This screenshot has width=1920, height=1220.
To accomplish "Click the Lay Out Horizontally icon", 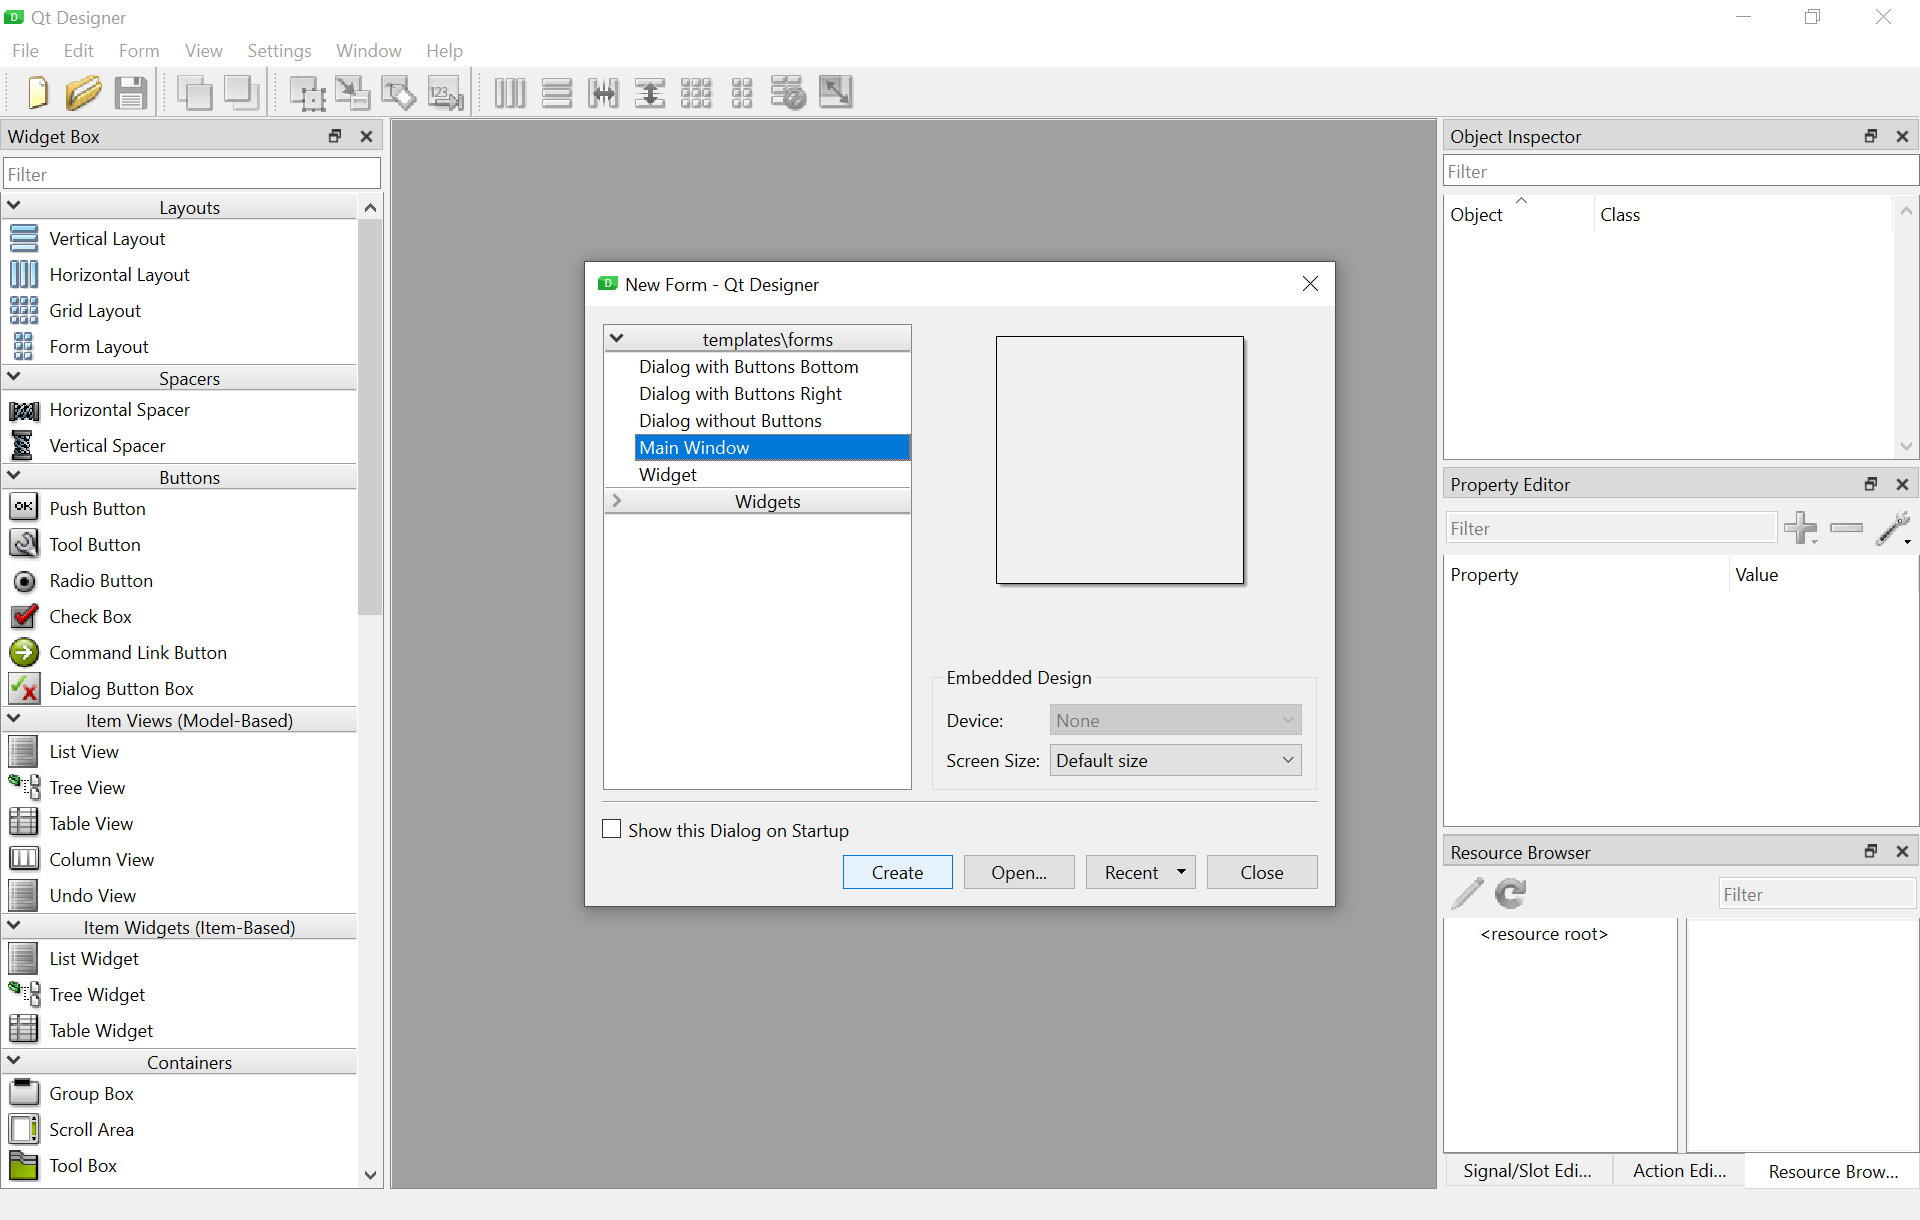I will [x=507, y=92].
